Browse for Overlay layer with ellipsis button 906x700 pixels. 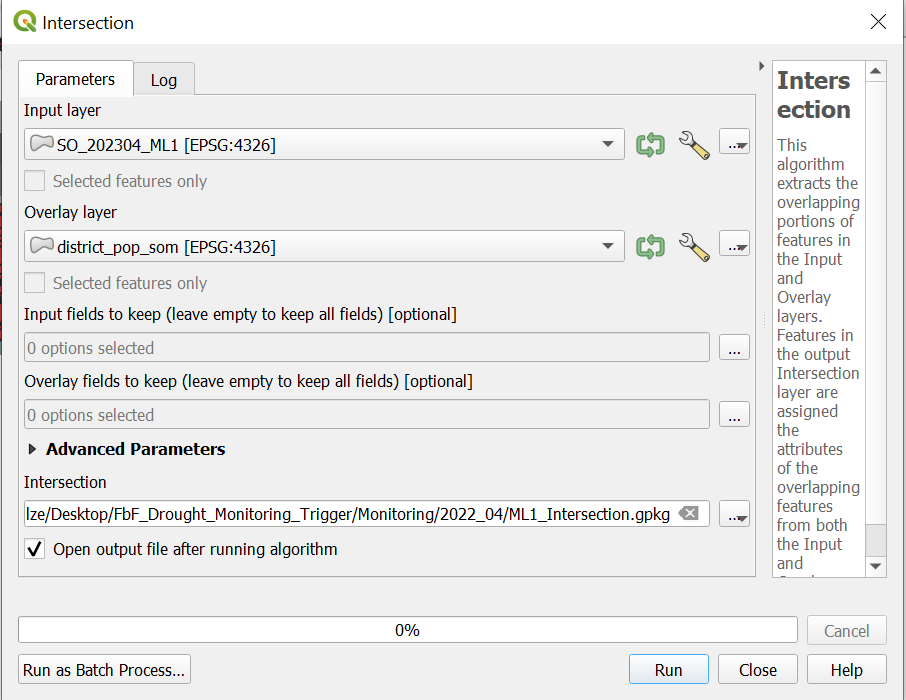734,246
